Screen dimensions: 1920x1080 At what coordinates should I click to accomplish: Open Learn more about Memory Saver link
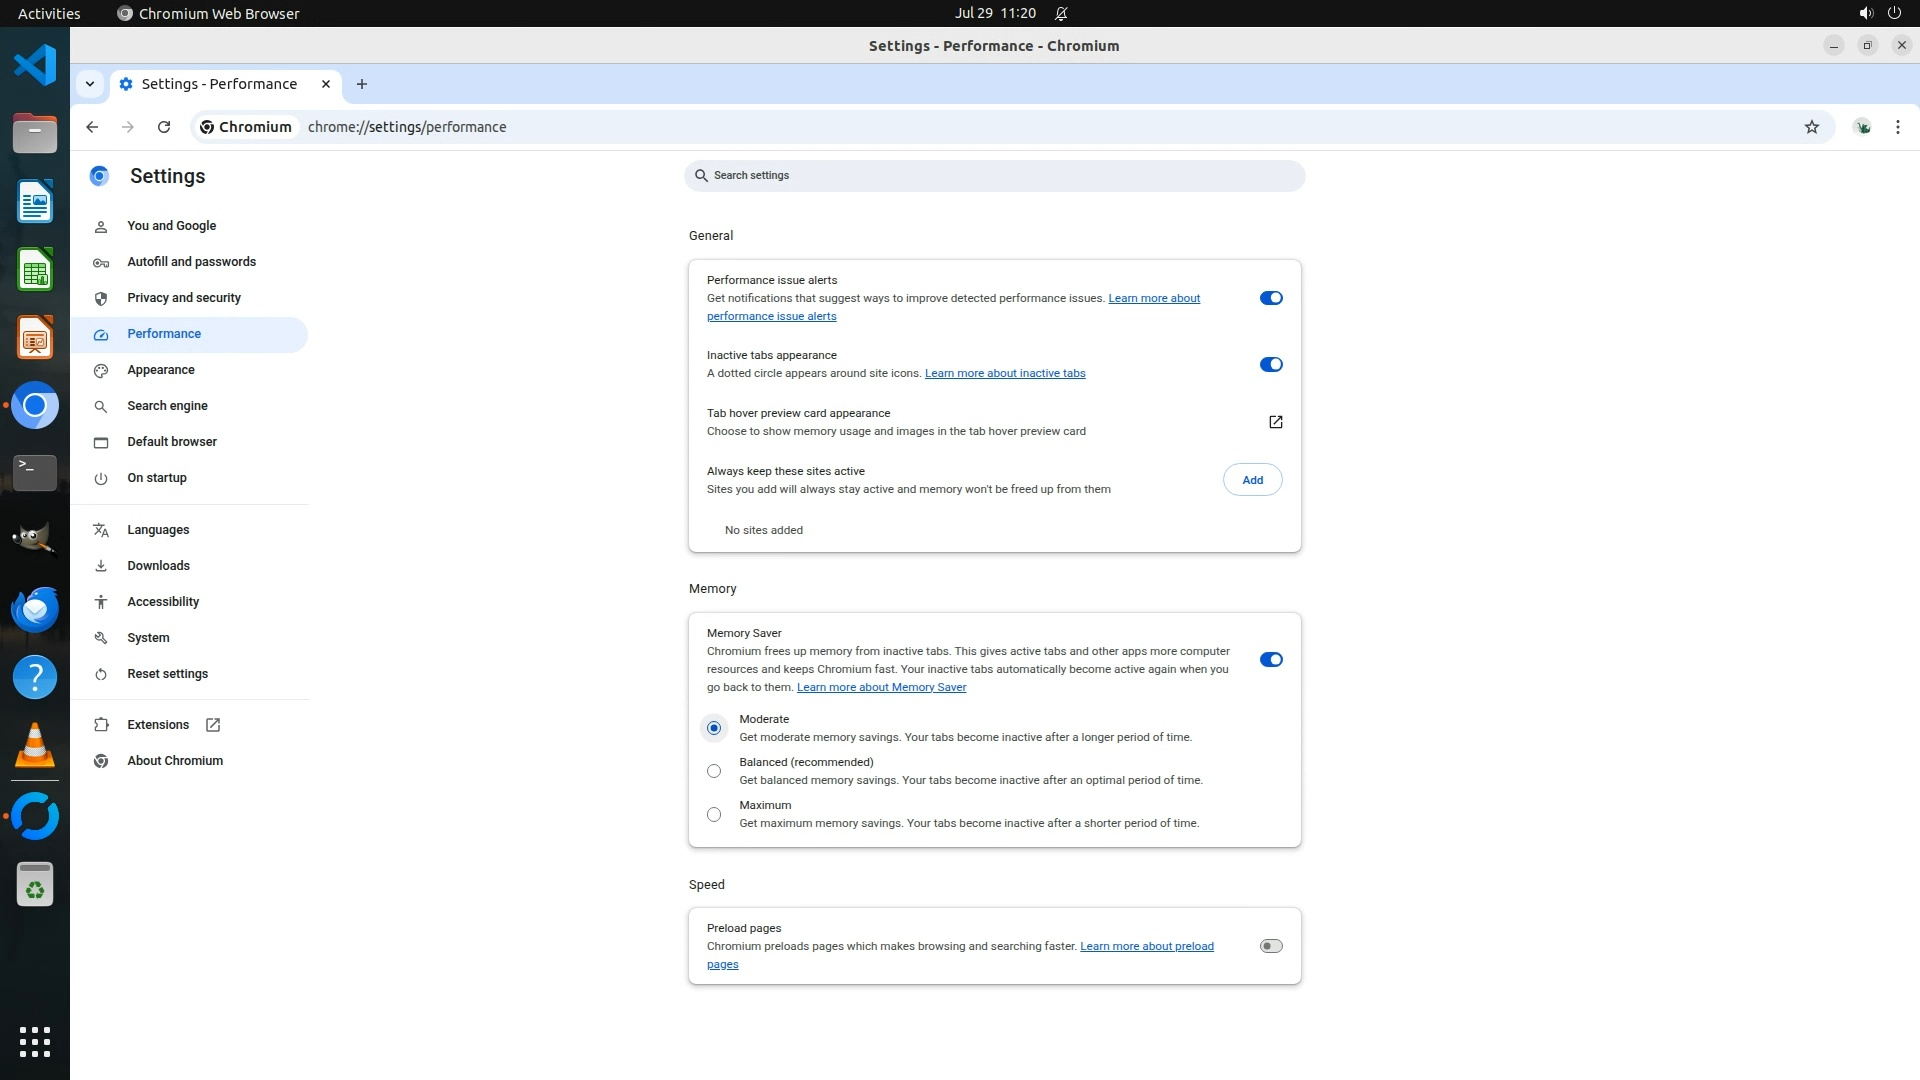(x=881, y=687)
